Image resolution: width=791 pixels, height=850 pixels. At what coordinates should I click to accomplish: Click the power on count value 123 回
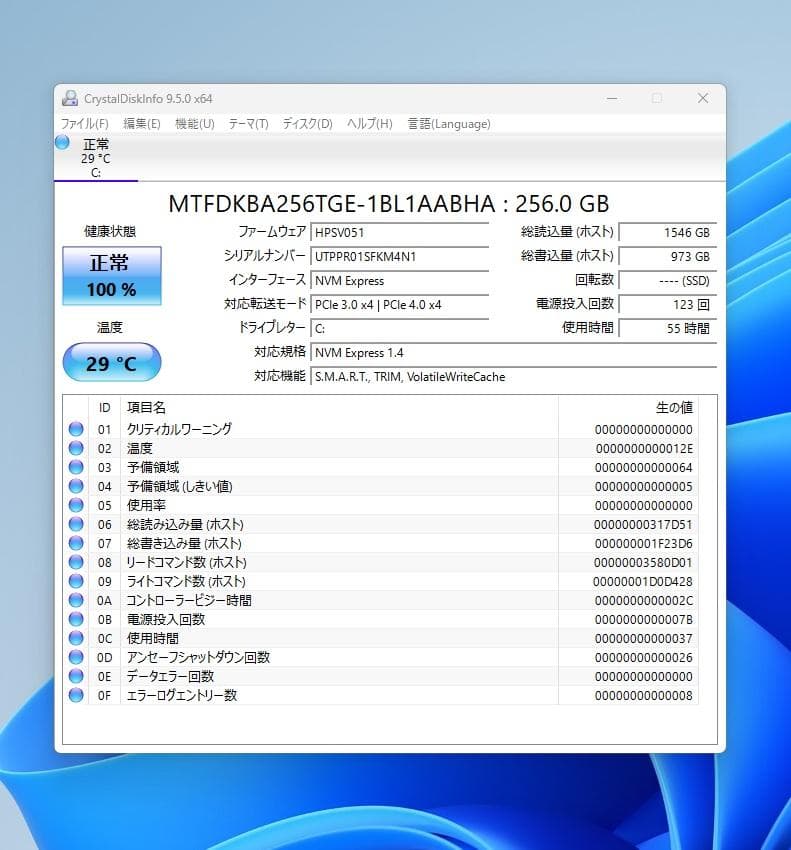667,305
